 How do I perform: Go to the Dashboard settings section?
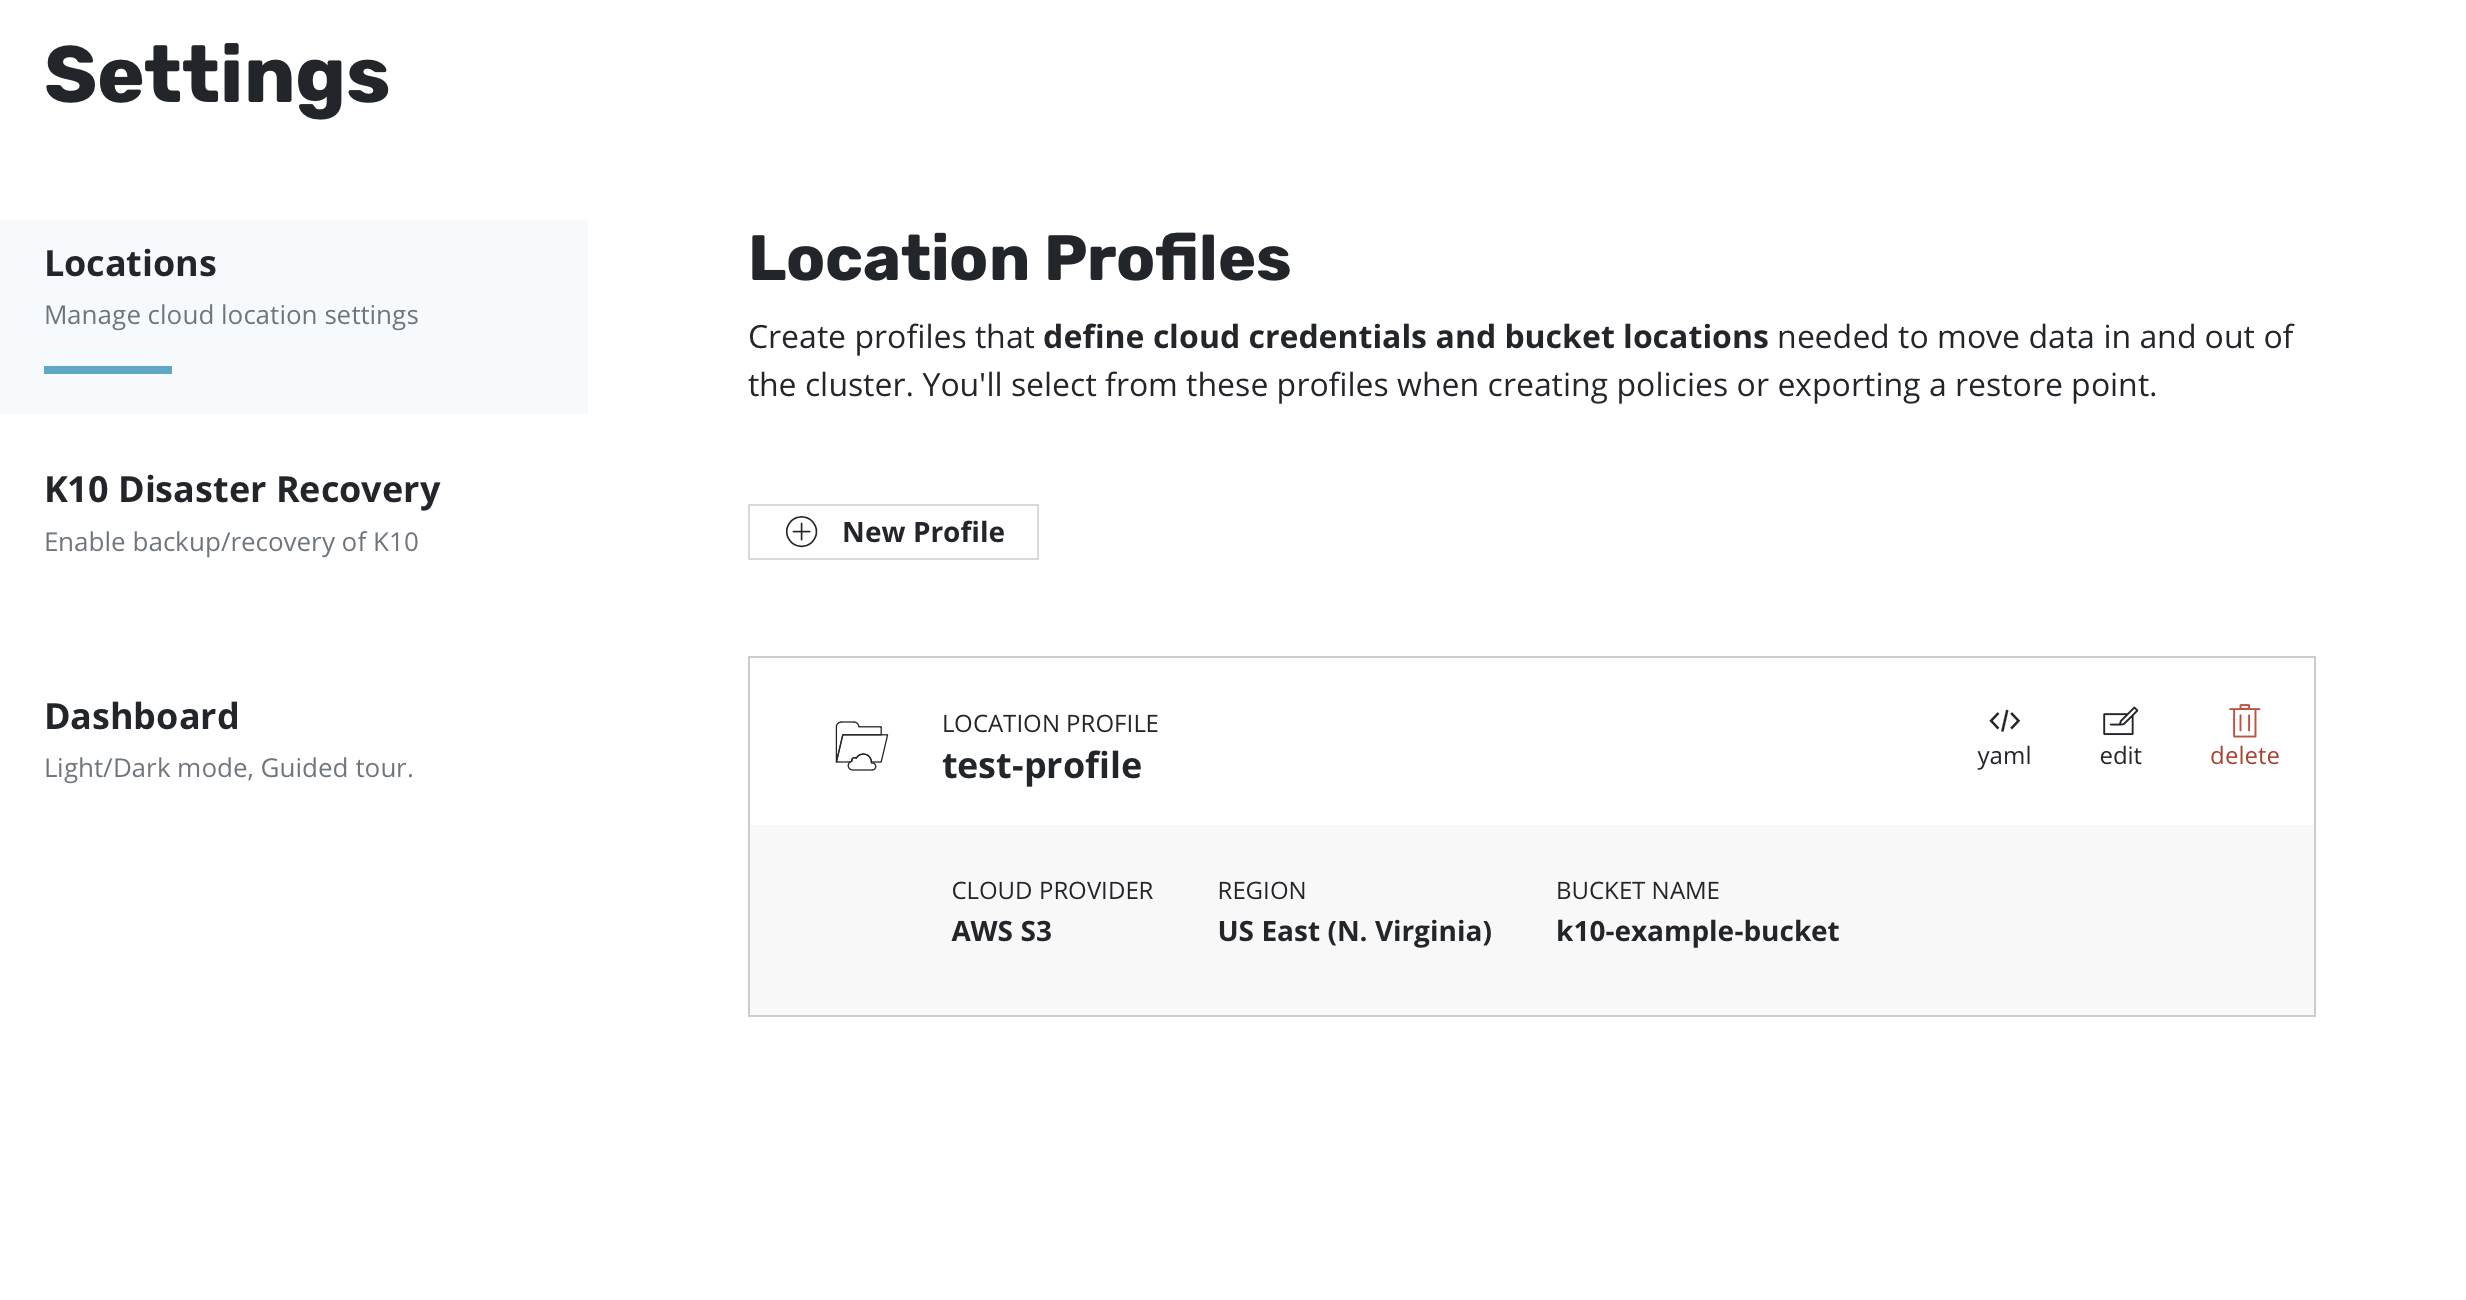[141, 717]
